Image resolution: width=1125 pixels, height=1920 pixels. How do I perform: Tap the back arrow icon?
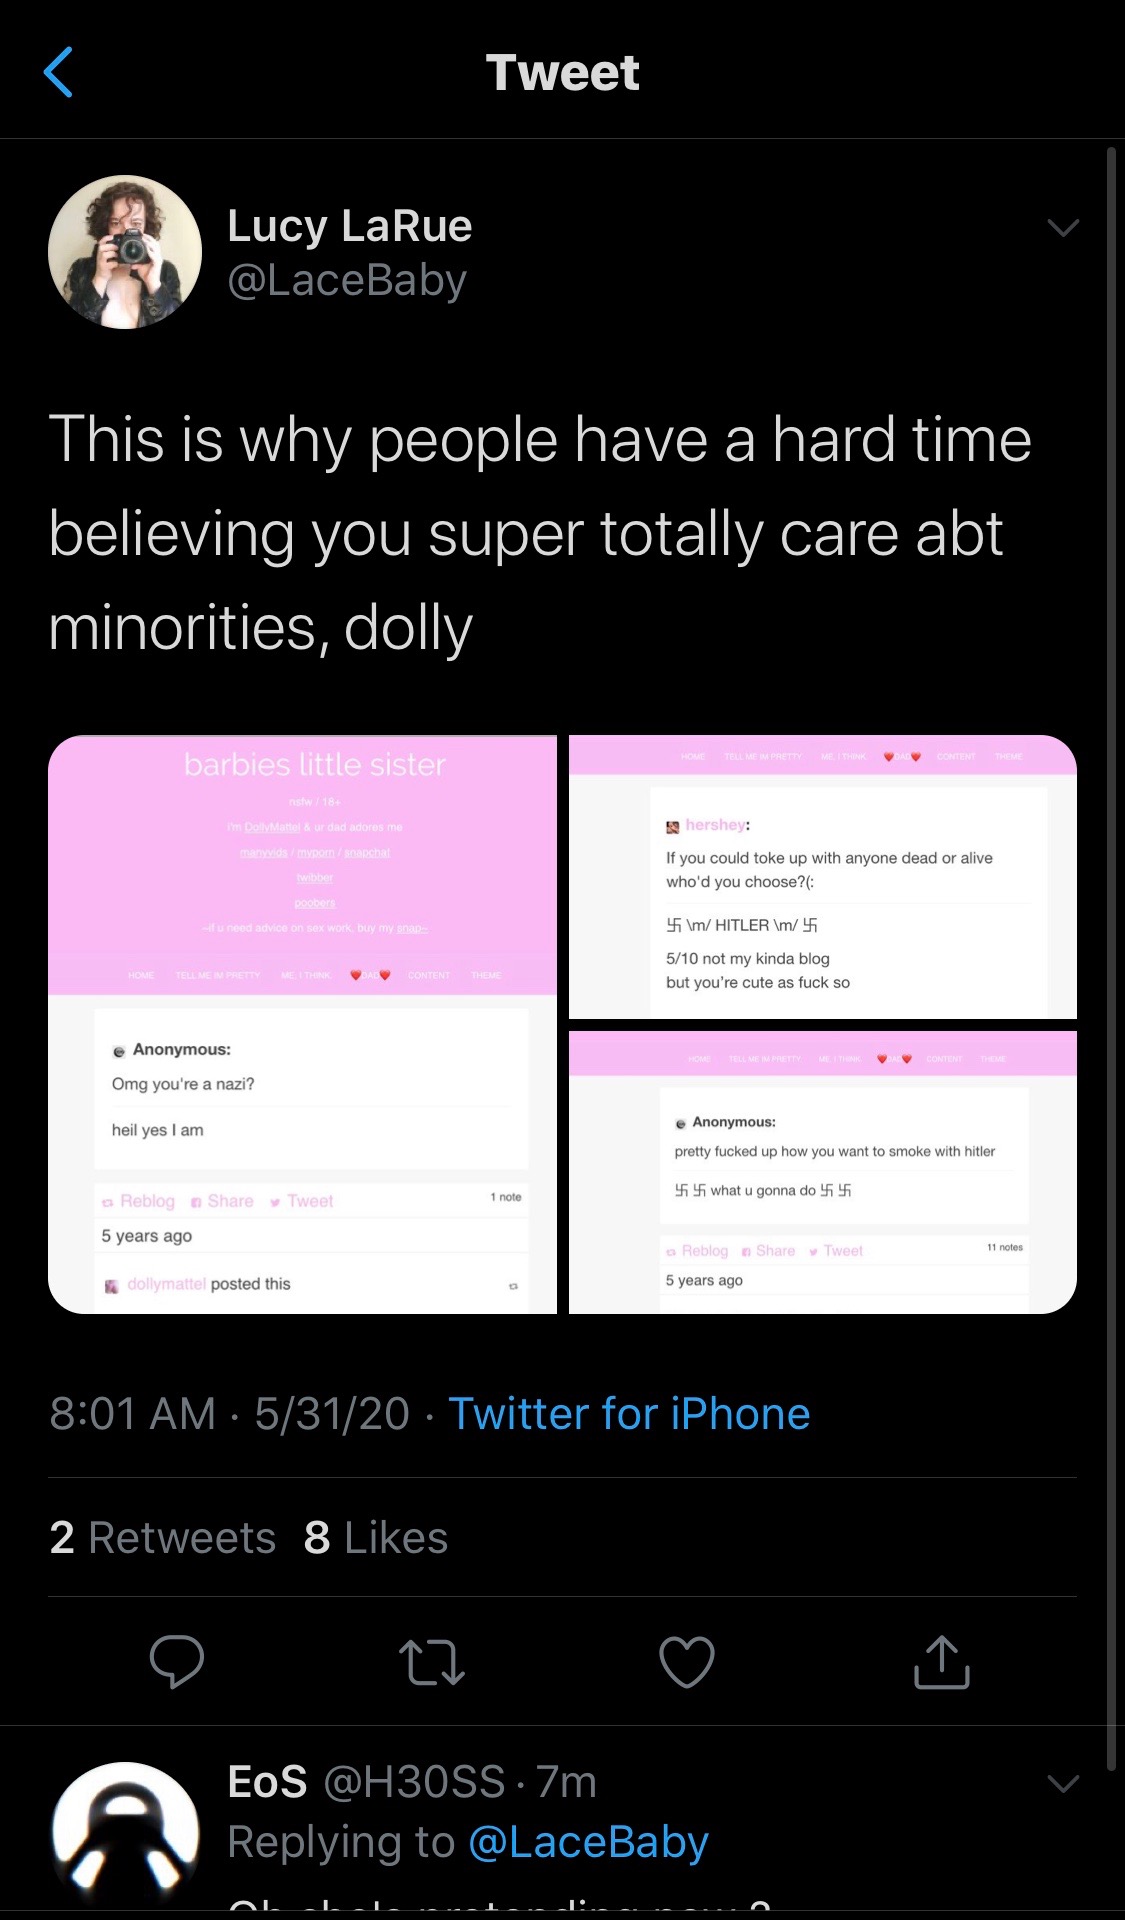coord(59,72)
